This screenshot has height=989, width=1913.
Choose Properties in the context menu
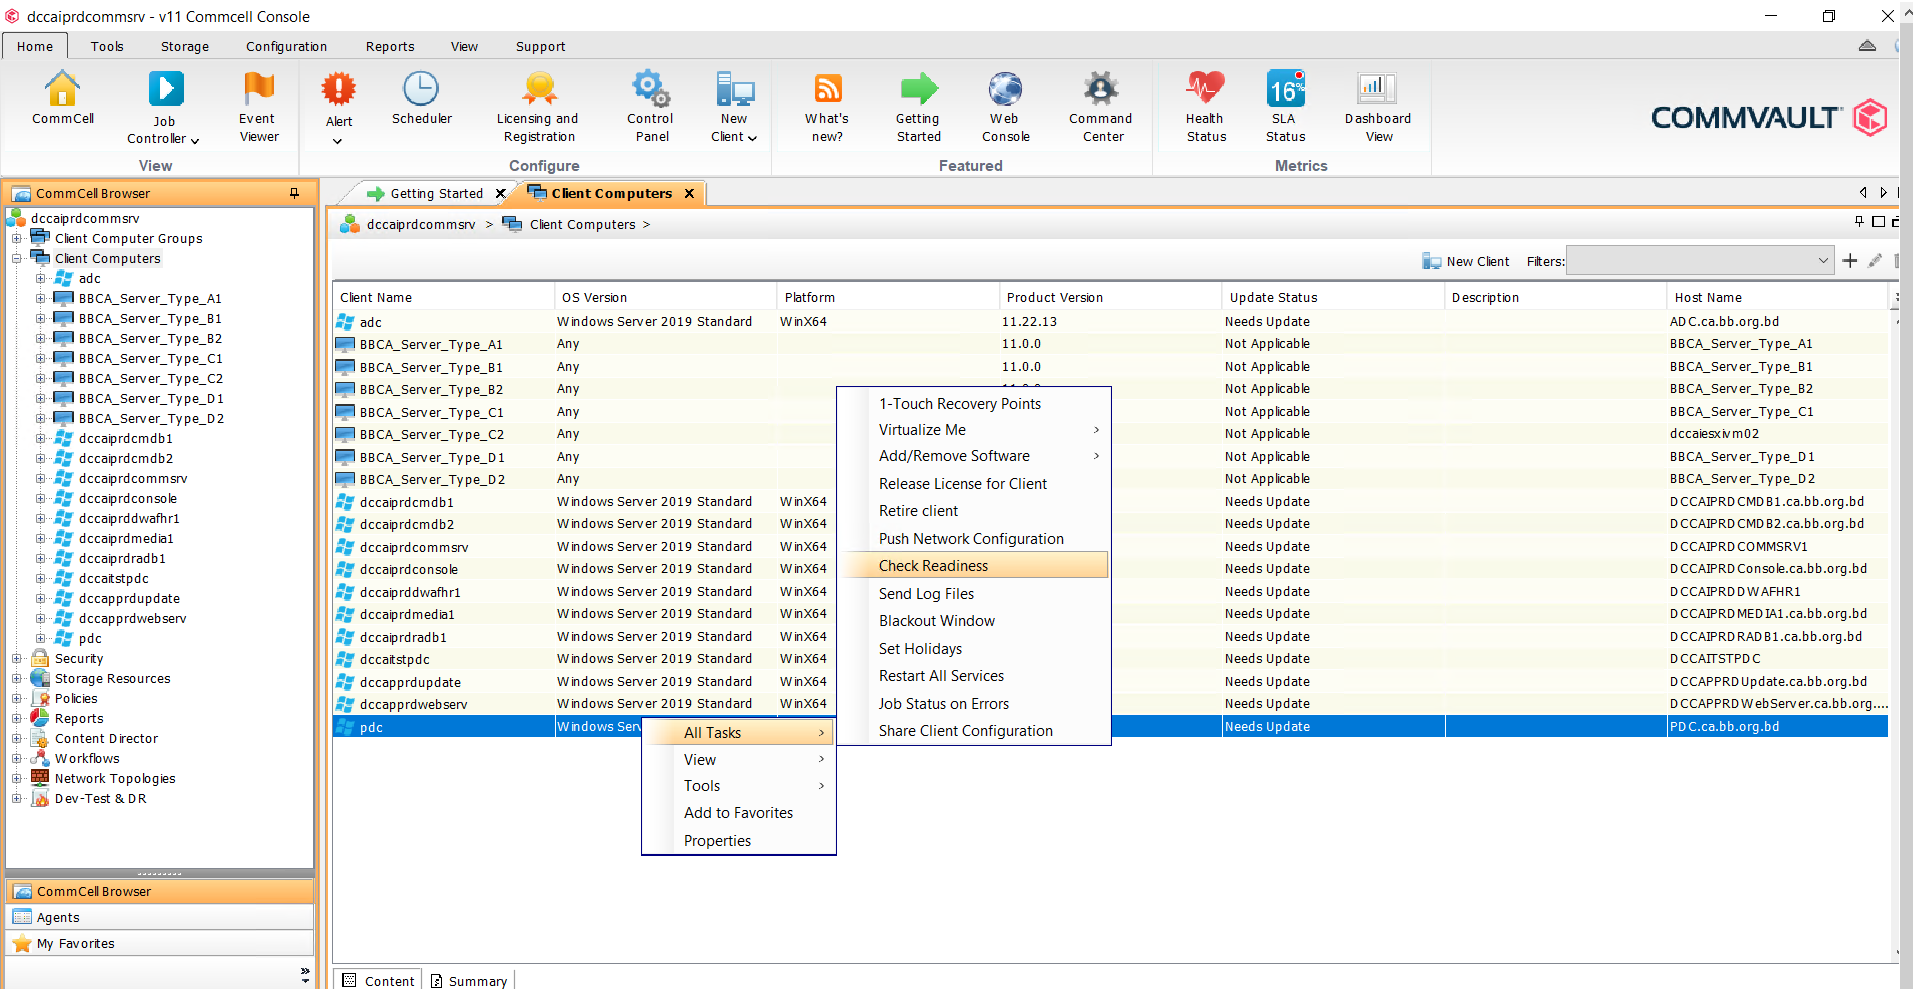click(739, 841)
